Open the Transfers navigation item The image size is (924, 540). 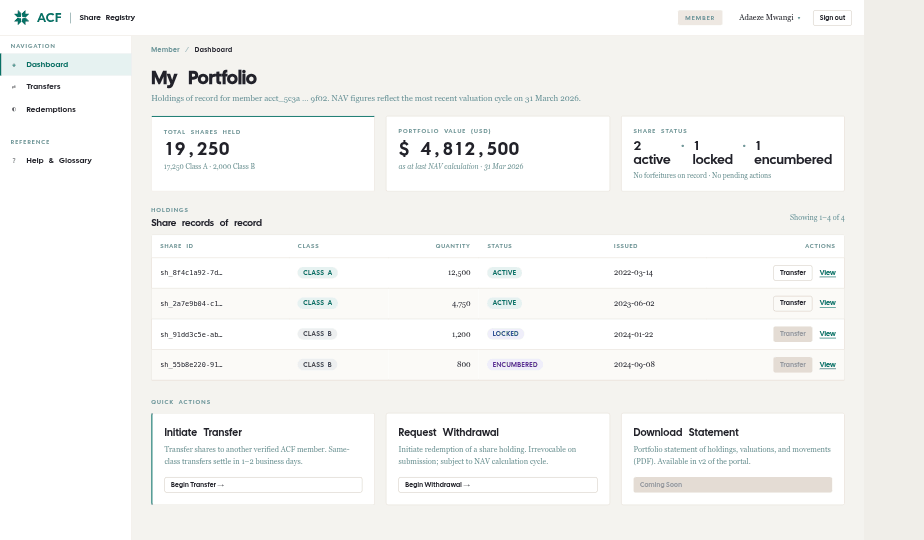coord(65,87)
